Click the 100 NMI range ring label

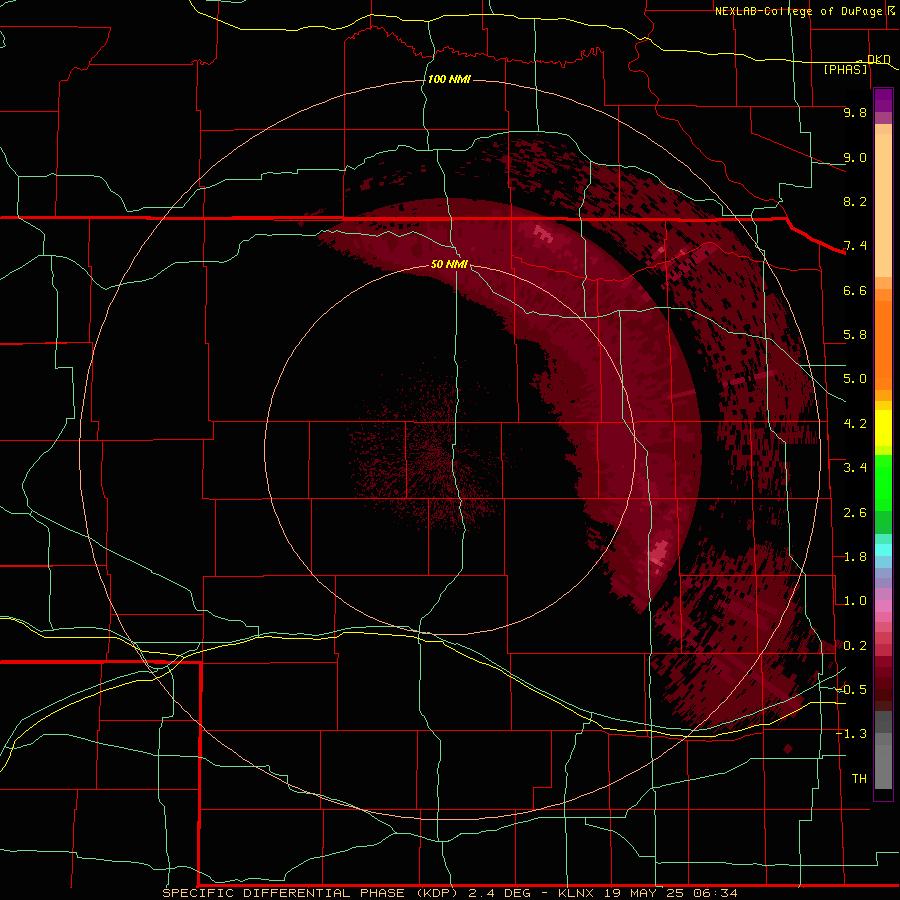coord(449,79)
